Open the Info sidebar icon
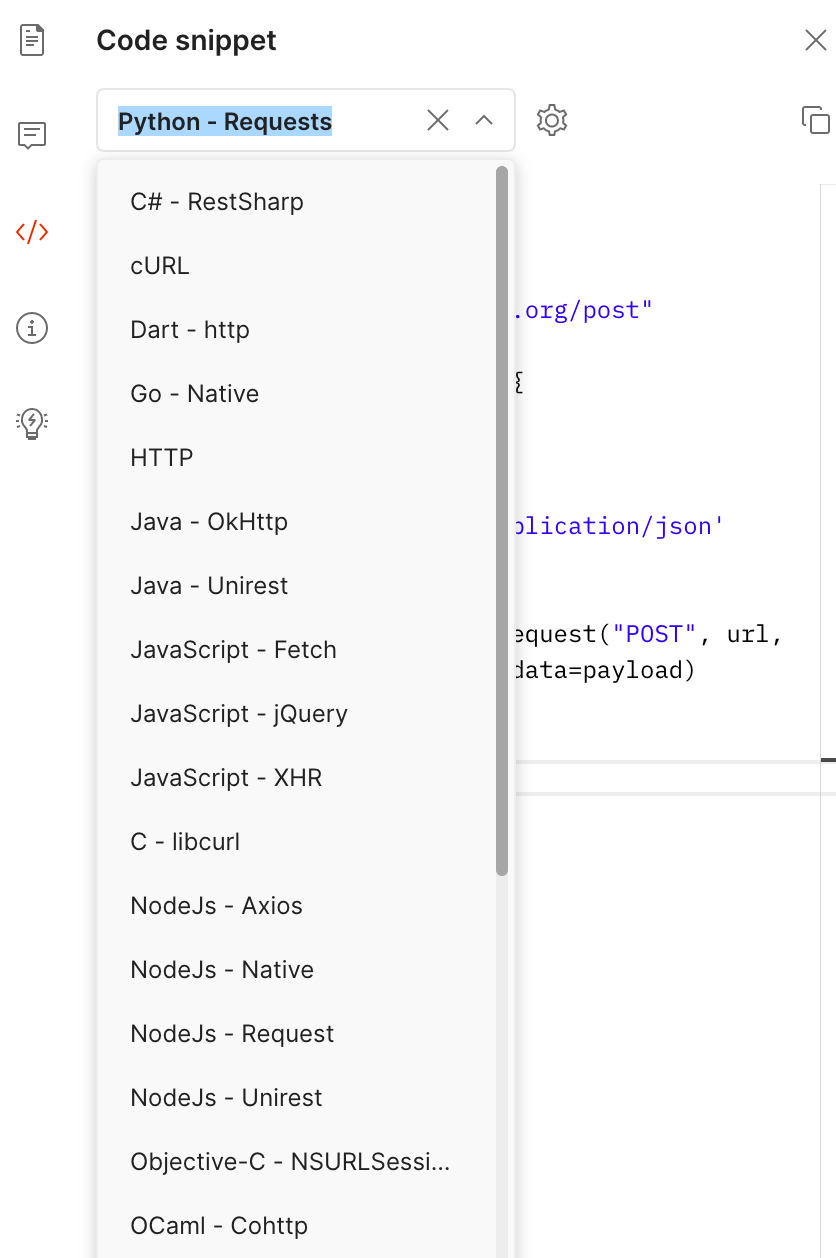The image size is (836, 1258). pos(32,327)
